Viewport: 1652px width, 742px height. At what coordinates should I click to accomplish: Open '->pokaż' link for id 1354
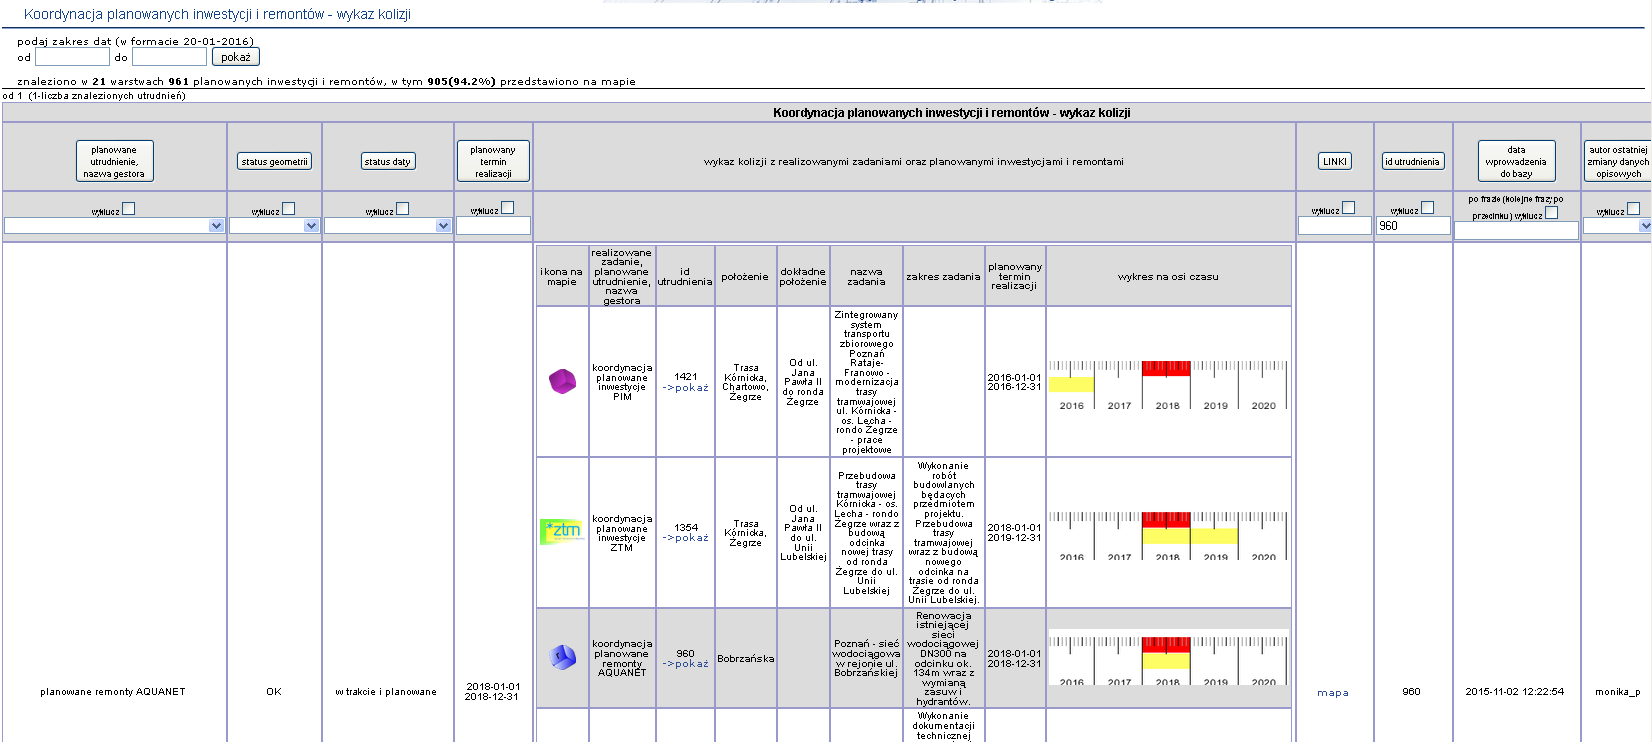(x=685, y=538)
